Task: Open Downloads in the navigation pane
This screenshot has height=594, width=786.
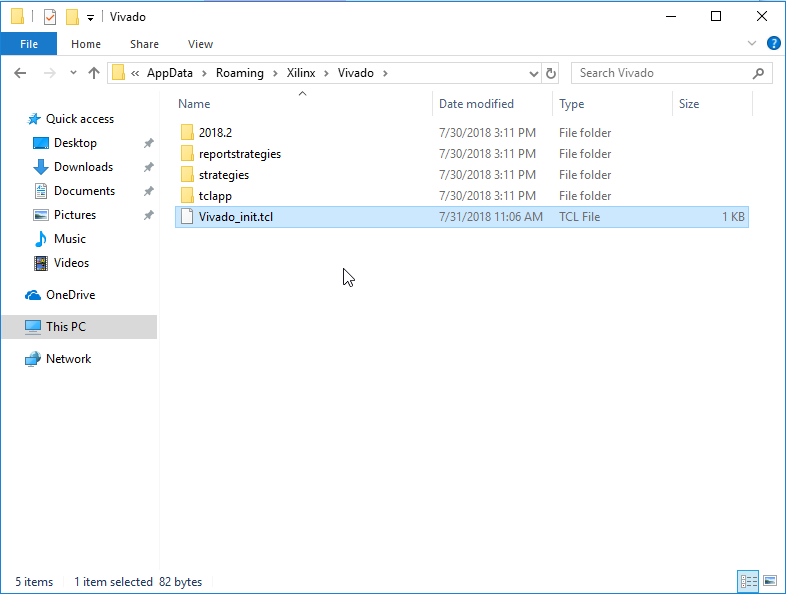Action: click(83, 167)
